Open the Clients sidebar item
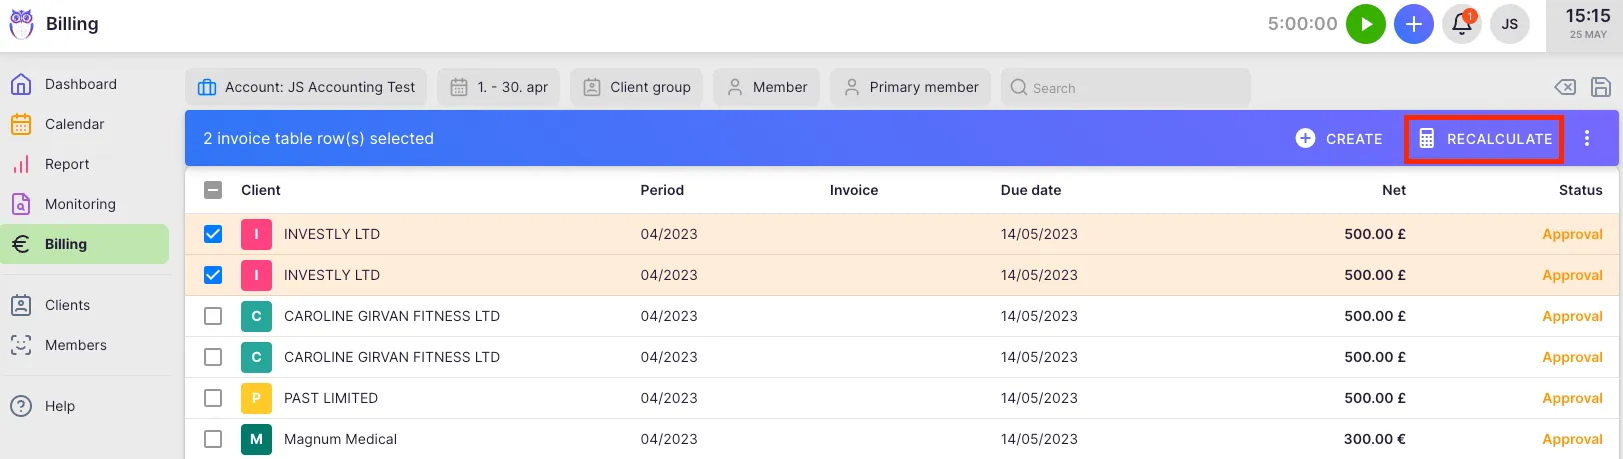1623x459 pixels. click(x=67, y=305)
